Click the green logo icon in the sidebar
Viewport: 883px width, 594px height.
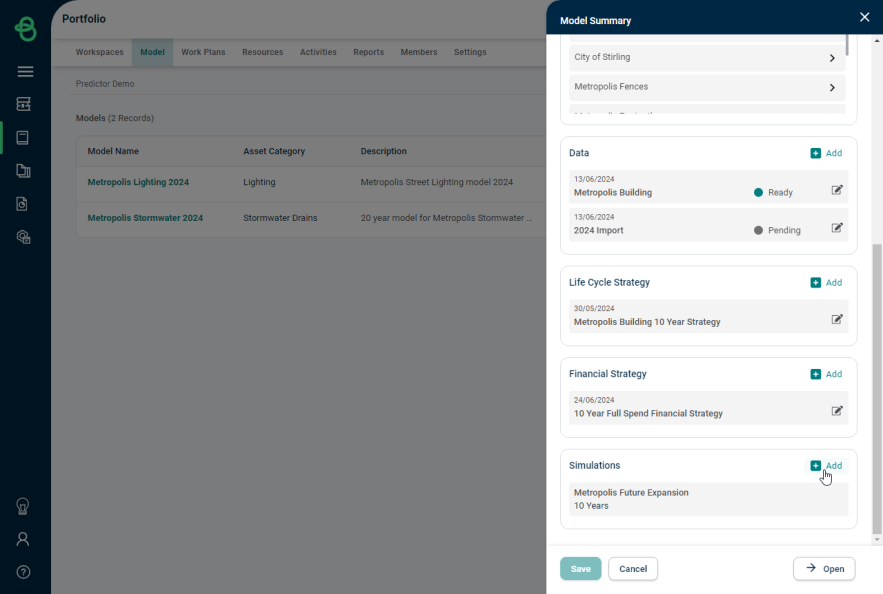pyautogui.click(x=25, y=29)
